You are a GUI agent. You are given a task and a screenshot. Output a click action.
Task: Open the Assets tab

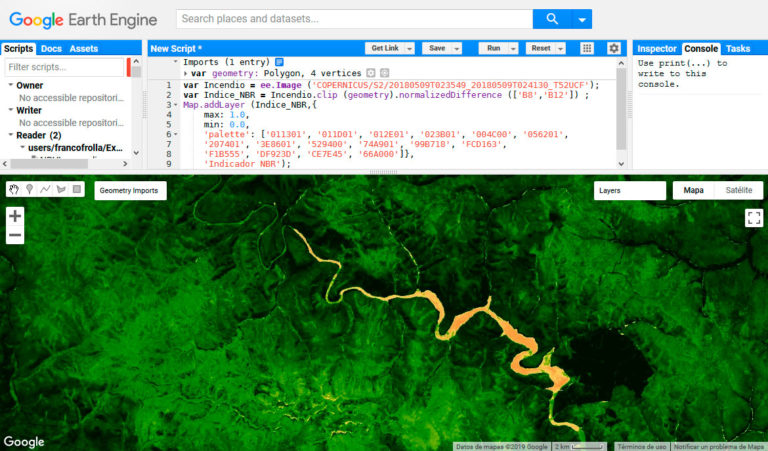tap(84, 48)
